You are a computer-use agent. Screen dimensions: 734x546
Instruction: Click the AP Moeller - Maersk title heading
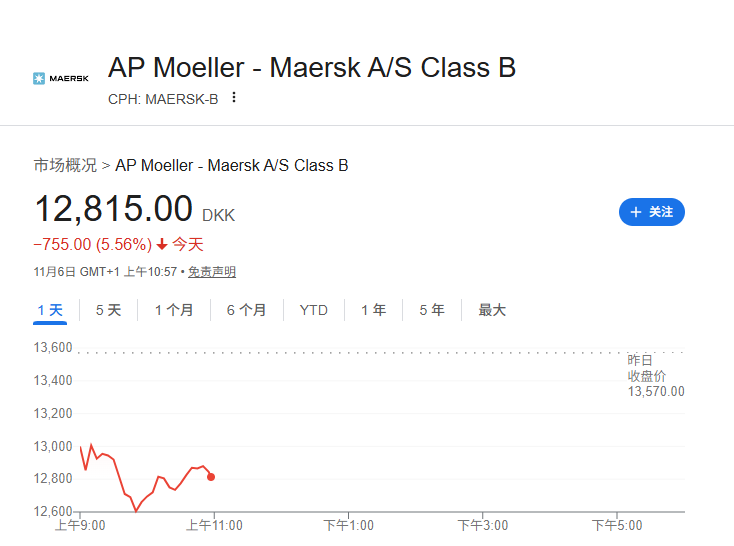pos(312,68)
